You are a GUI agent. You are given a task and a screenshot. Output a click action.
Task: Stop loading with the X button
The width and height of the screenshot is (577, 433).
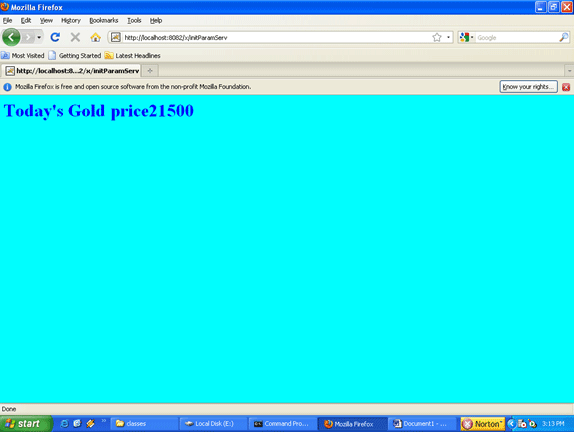click(75, 37)
